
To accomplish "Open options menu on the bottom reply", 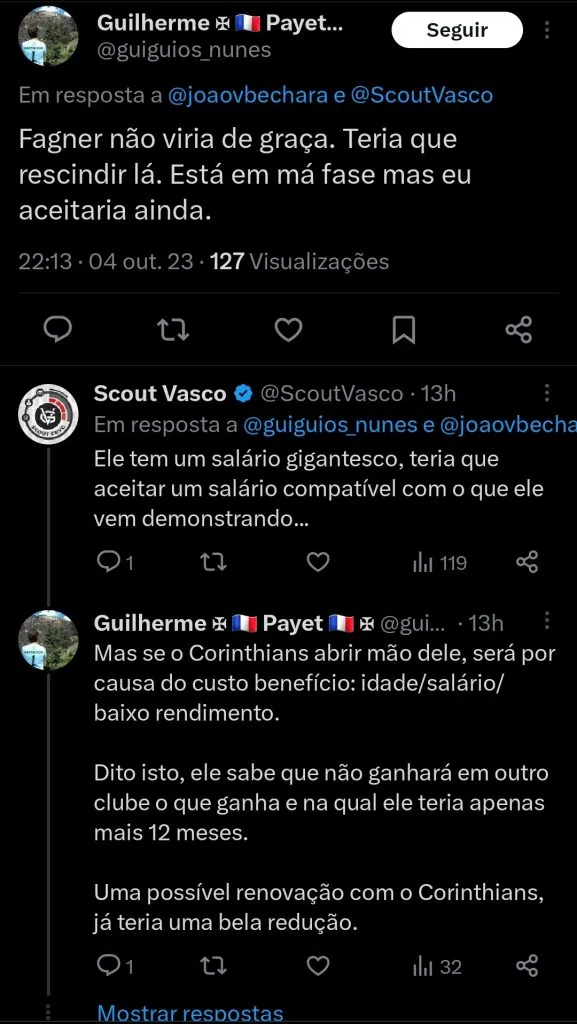I will tap(548, 622).
